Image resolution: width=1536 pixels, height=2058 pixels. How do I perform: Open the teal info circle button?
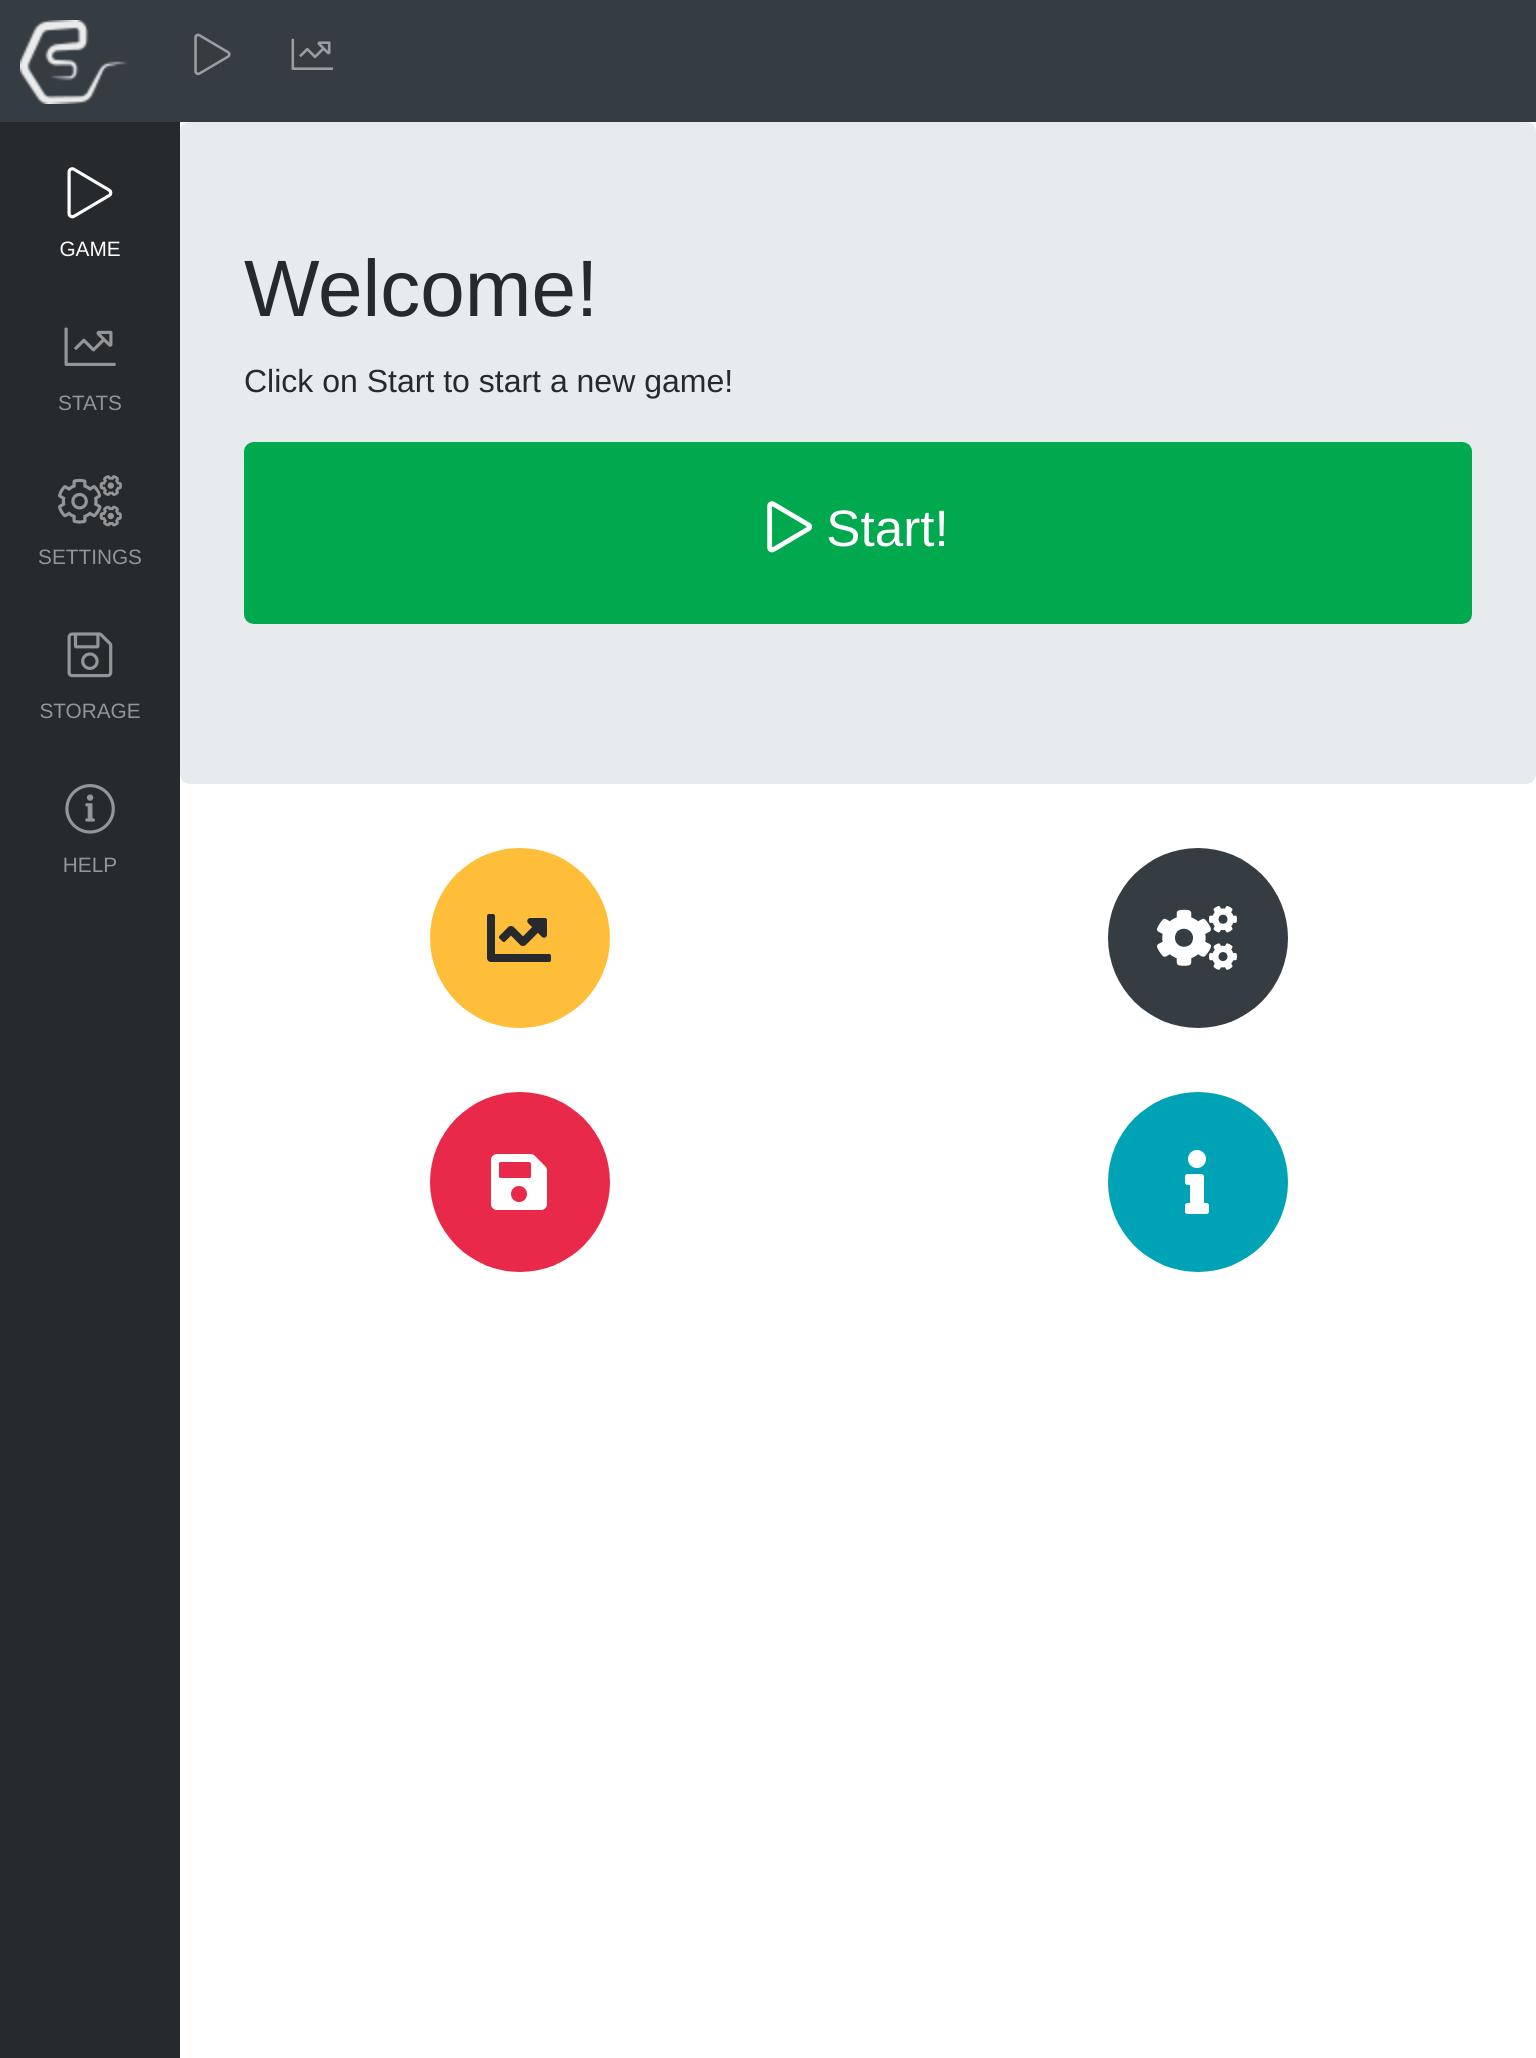click(x=1198, y=1182)
